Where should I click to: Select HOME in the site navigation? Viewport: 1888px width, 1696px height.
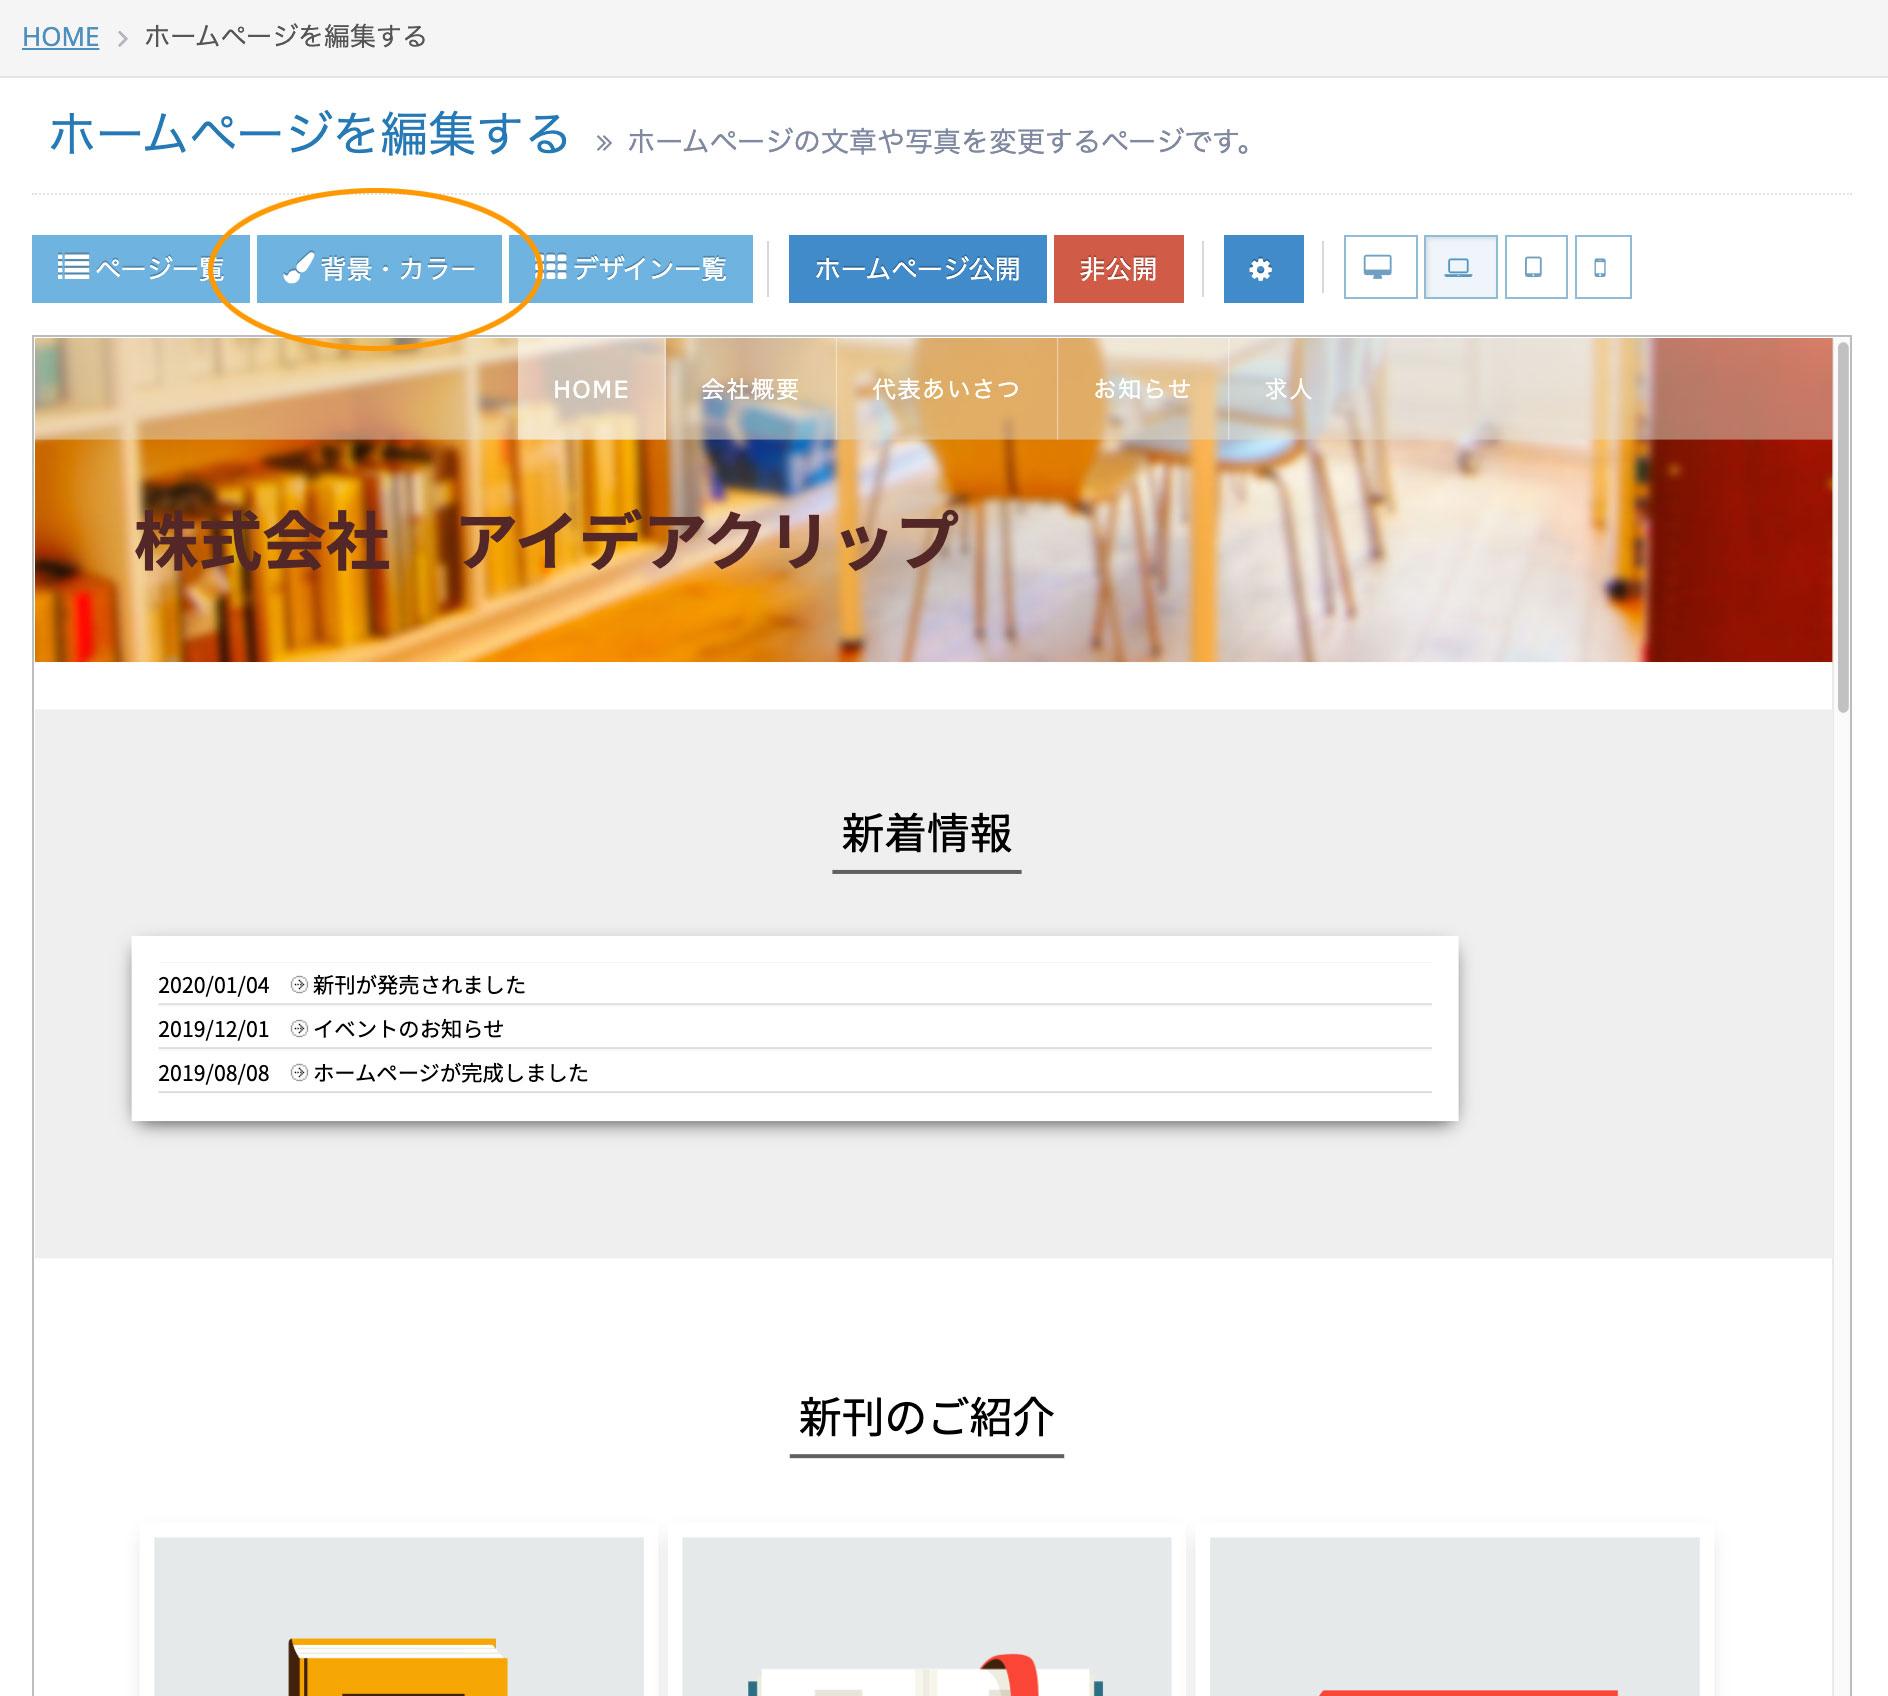tap(591, 389)
